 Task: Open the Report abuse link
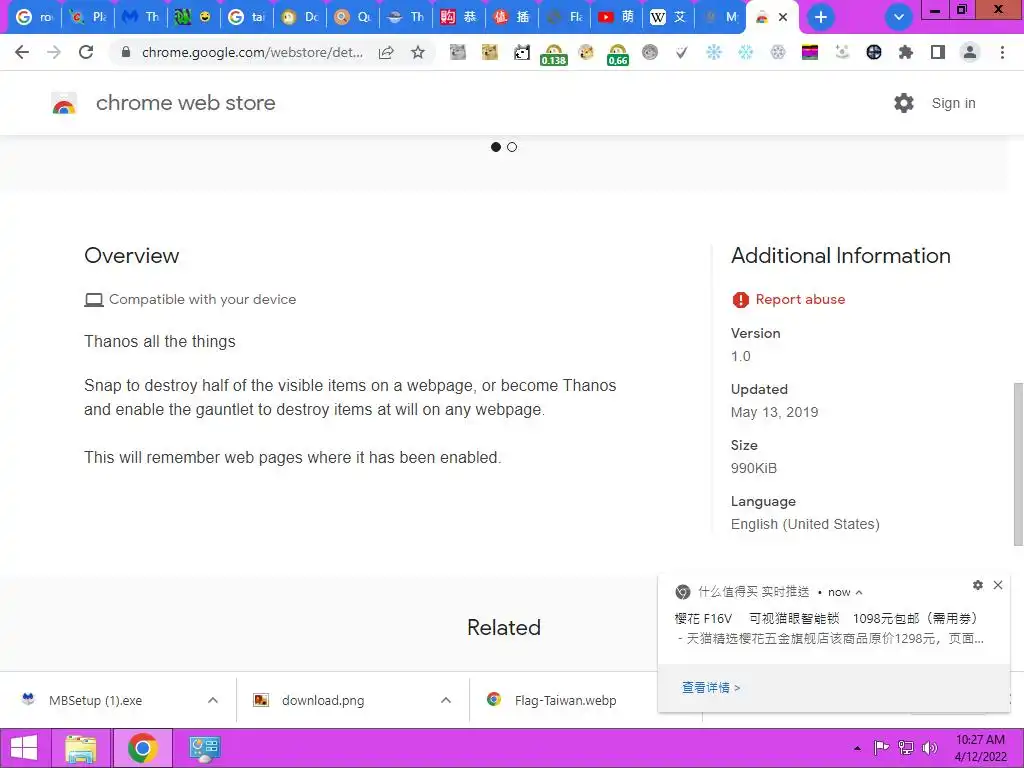800,299
